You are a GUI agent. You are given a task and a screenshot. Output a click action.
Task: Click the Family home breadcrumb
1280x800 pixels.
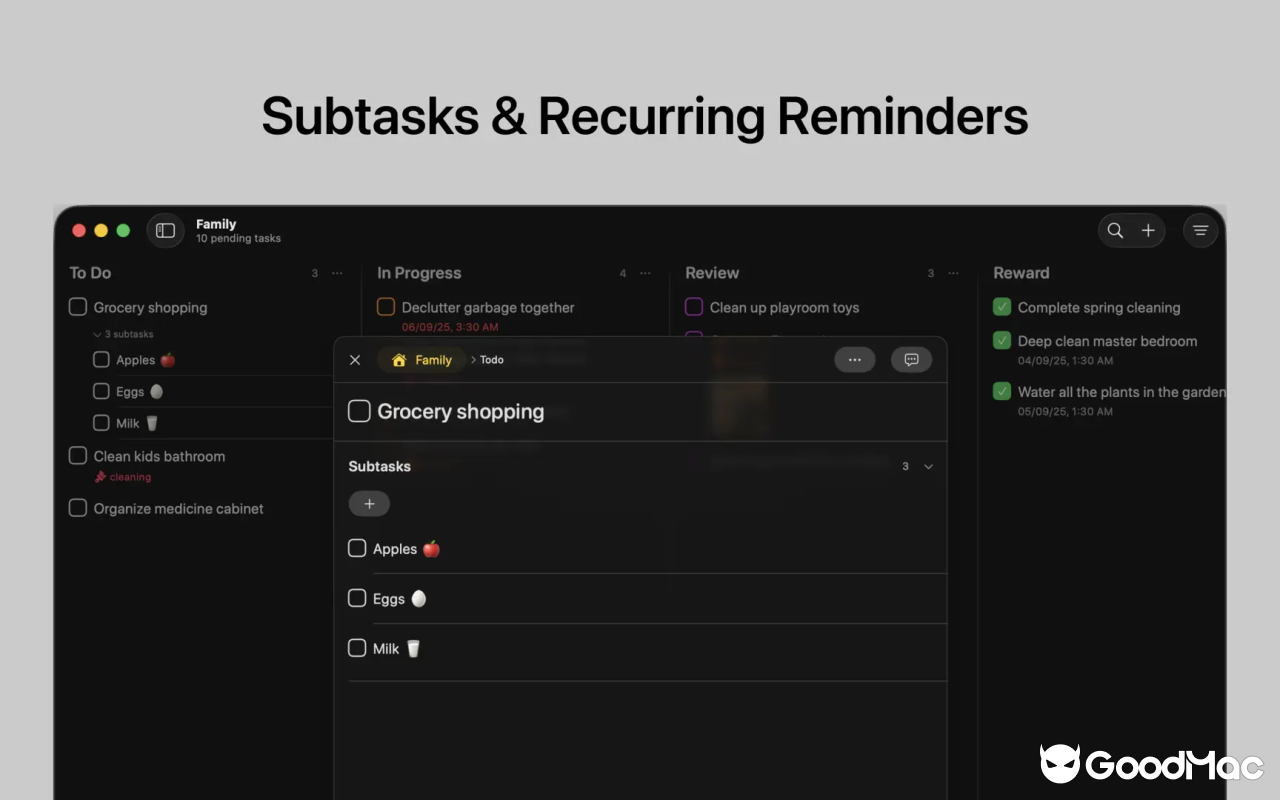422,360
